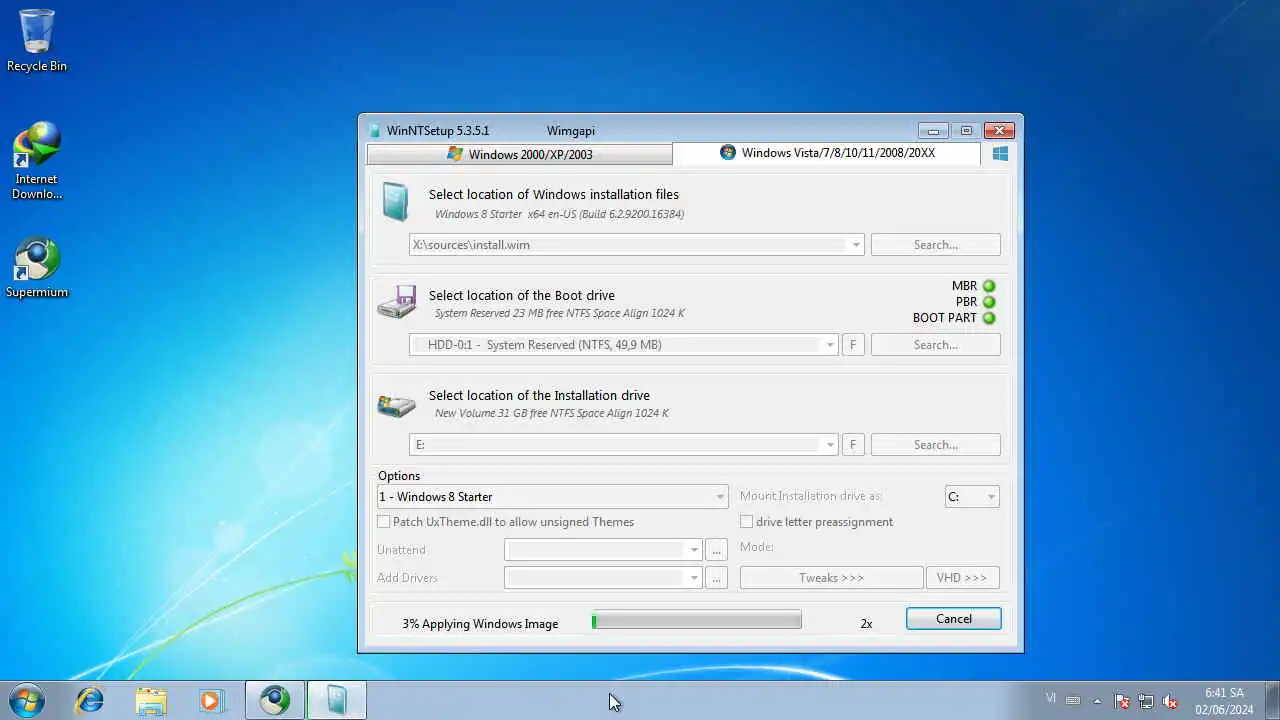Click Search for Windows installation files
This screenshot has height=720, width=1280.
click(936, 245)
